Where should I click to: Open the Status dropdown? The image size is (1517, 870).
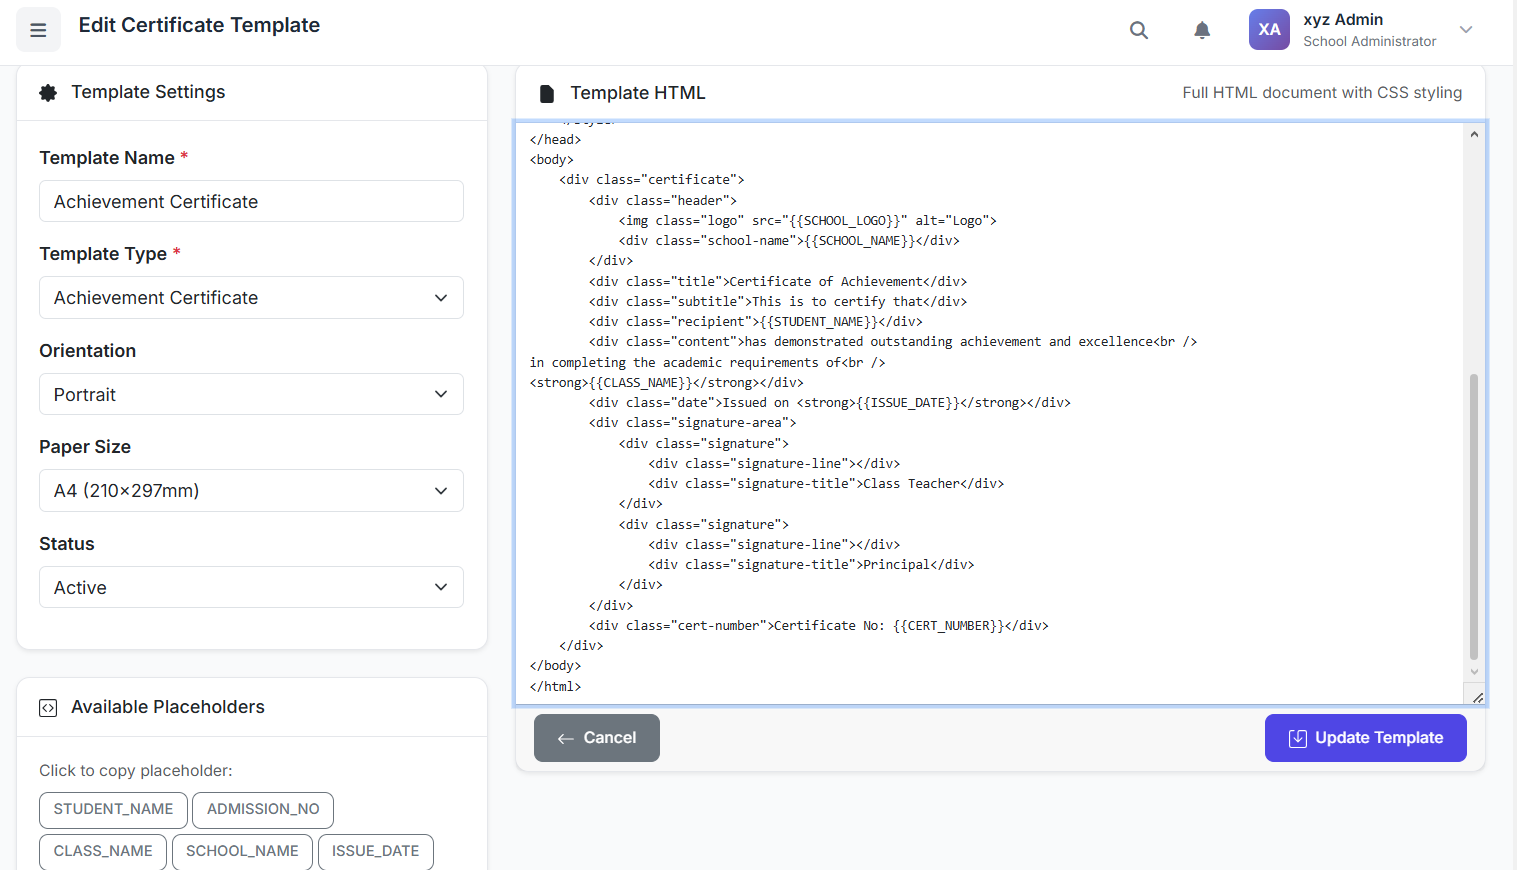251,588
